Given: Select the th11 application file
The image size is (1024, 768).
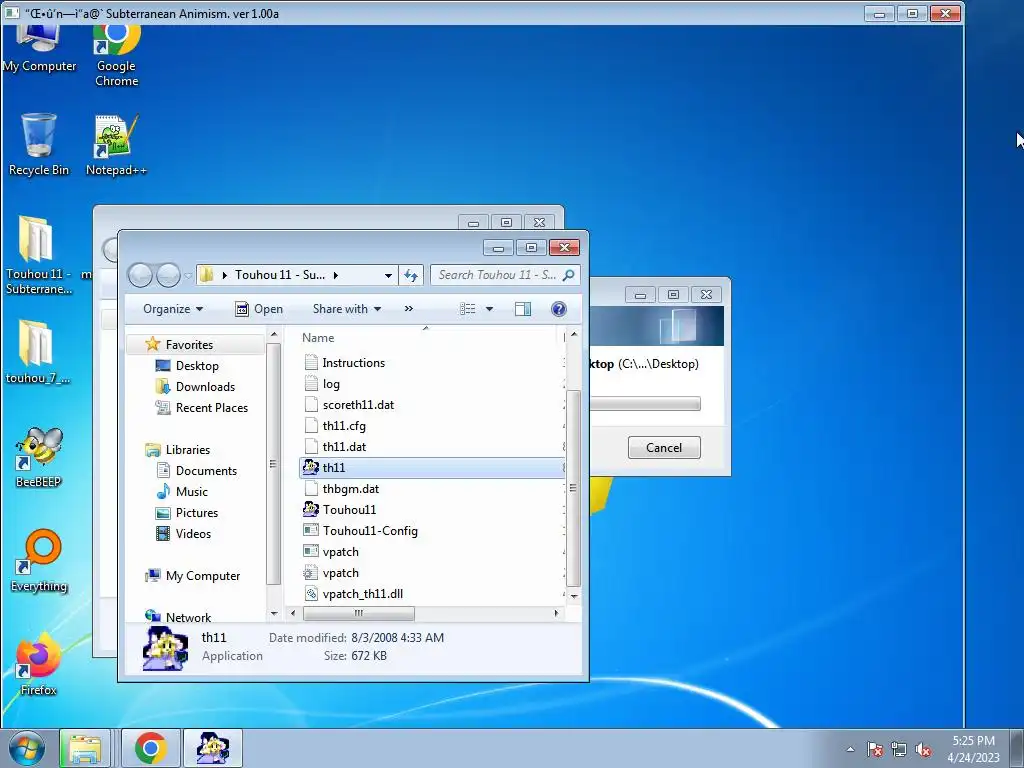Looking at the screenshot, I should point(432,468).
